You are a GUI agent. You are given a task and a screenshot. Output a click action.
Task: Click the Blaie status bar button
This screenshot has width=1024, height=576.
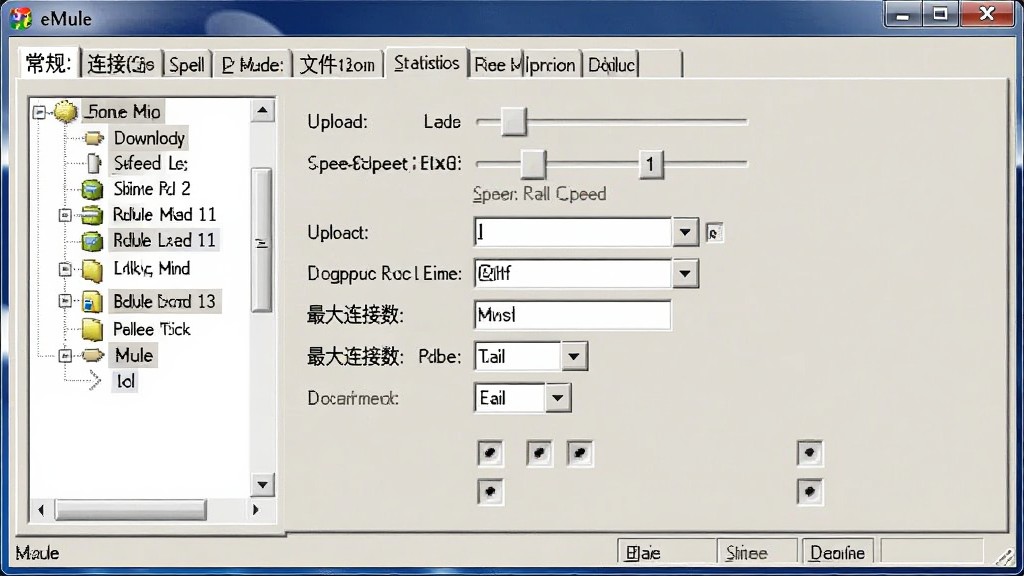pos(667,553)
